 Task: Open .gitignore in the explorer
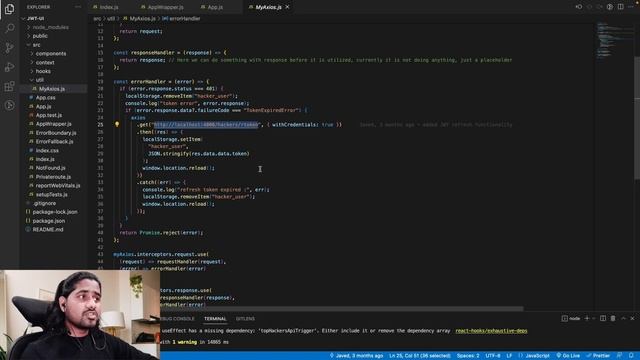[44, 203]
